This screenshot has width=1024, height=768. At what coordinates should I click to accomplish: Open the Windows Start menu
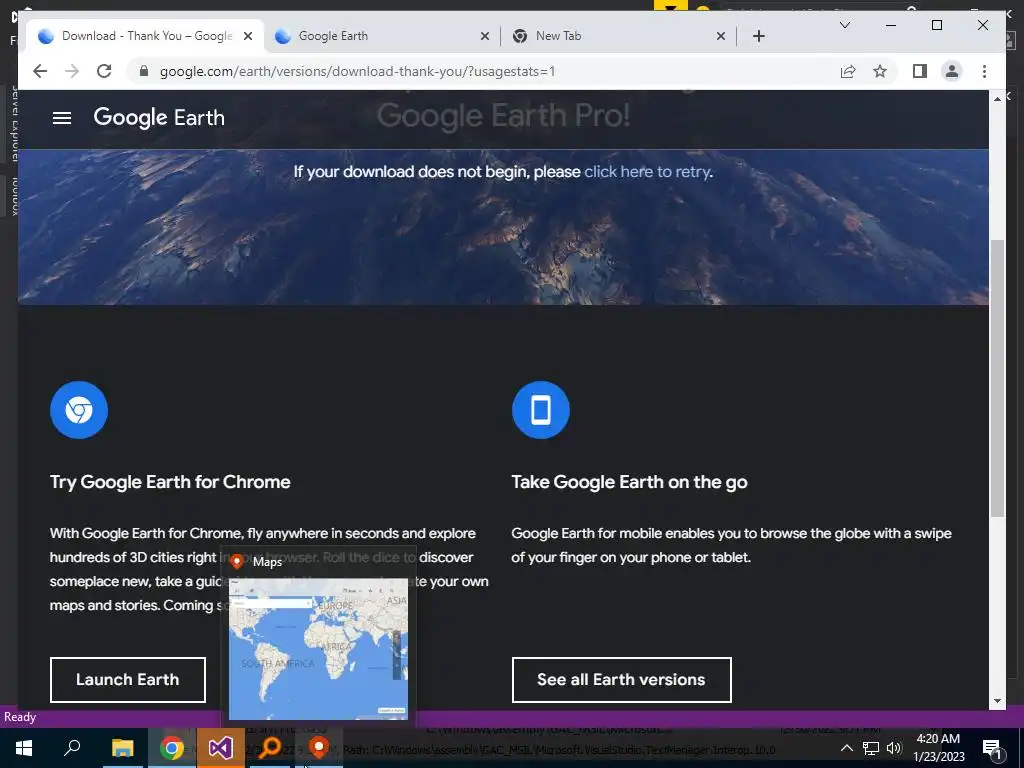point(24,748)
